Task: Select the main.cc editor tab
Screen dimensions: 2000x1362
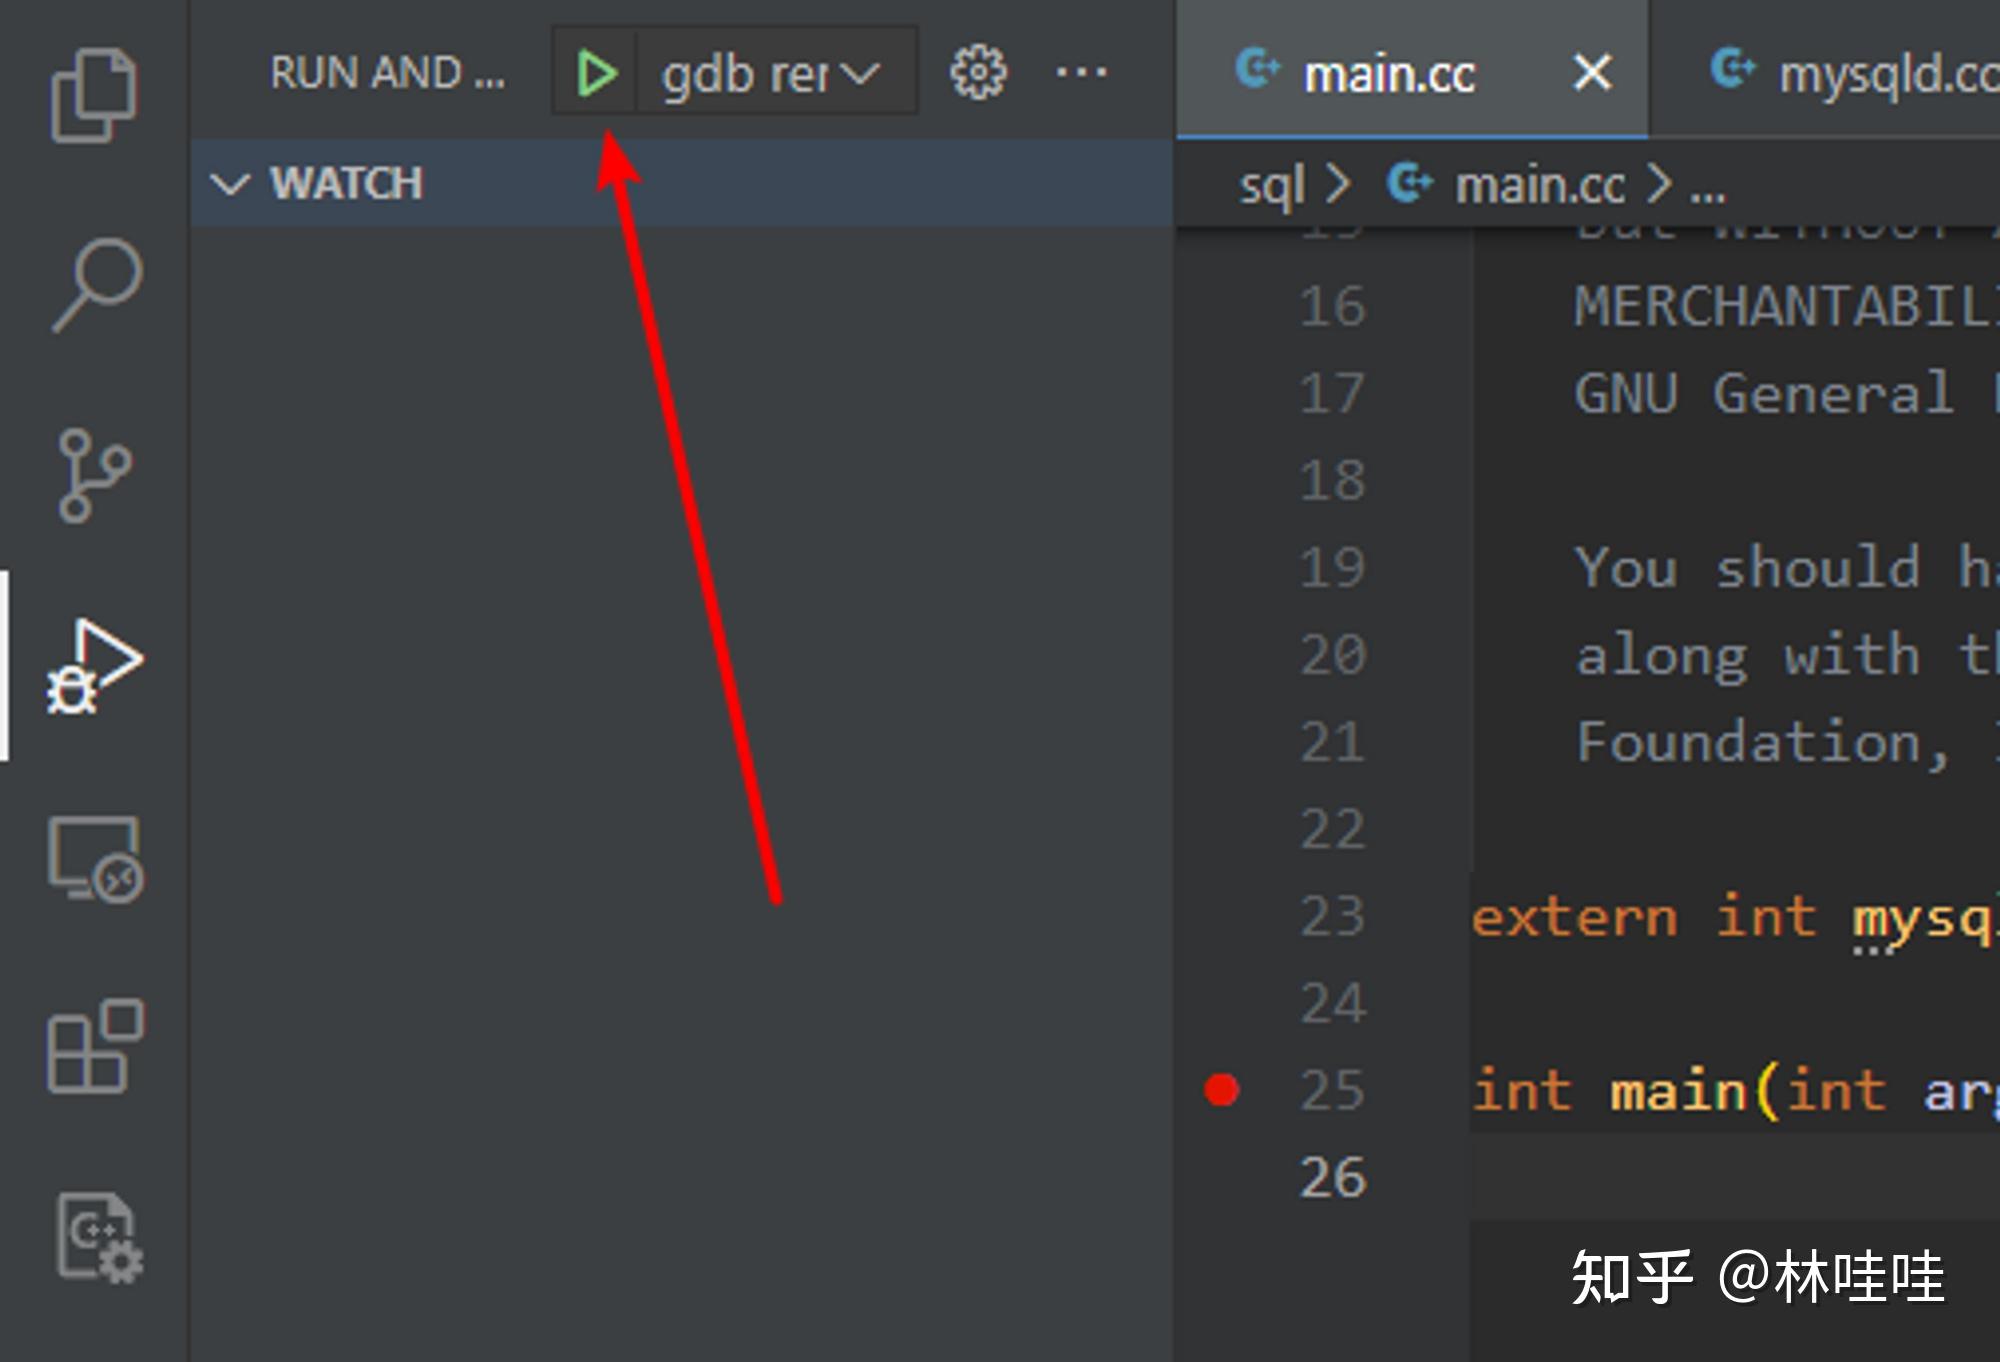Action: click(x=1390, y=72)
